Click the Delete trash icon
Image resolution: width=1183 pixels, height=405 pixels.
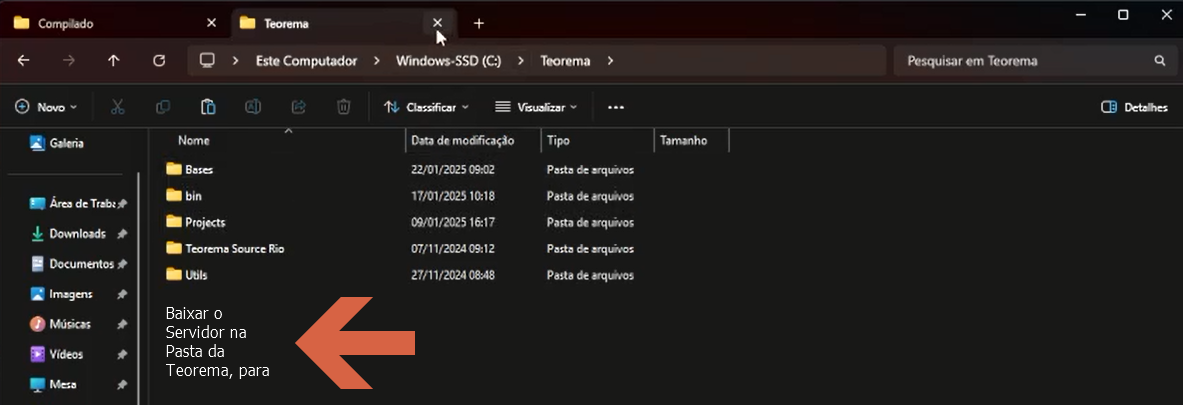tap(343, 107)
